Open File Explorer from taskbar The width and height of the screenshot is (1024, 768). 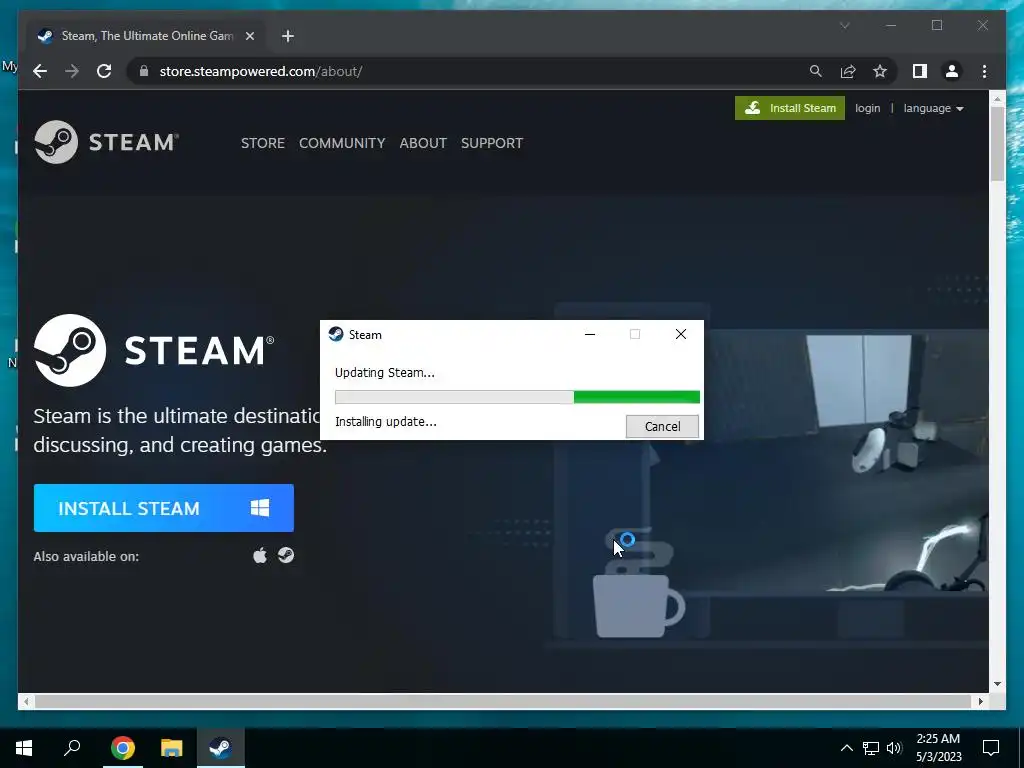tap(172, 748)
